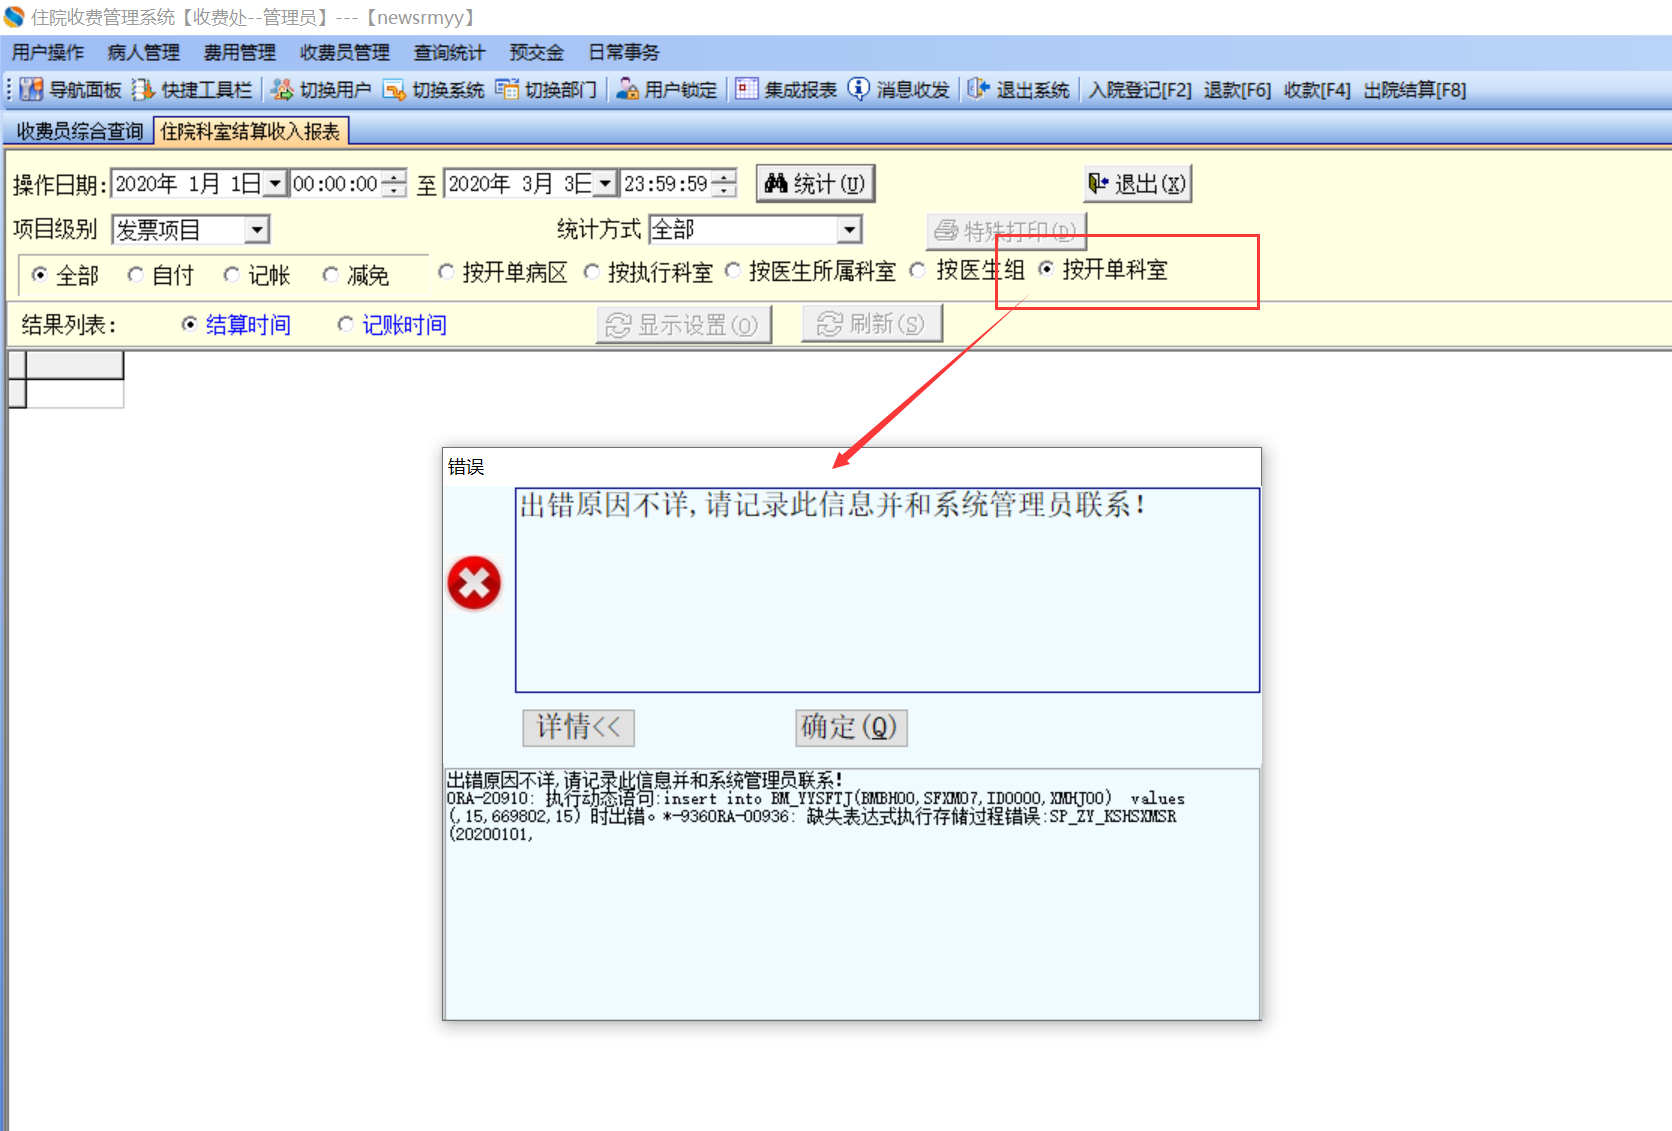The height and width of the screenshot is (1131, 1672).
Task: Click the 退出系统 exit system icon
Action: [x=978, y=90]
